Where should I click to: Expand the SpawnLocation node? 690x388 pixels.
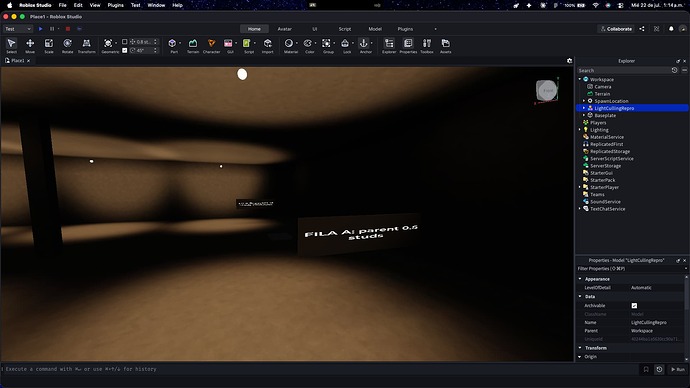coord(584,101)
